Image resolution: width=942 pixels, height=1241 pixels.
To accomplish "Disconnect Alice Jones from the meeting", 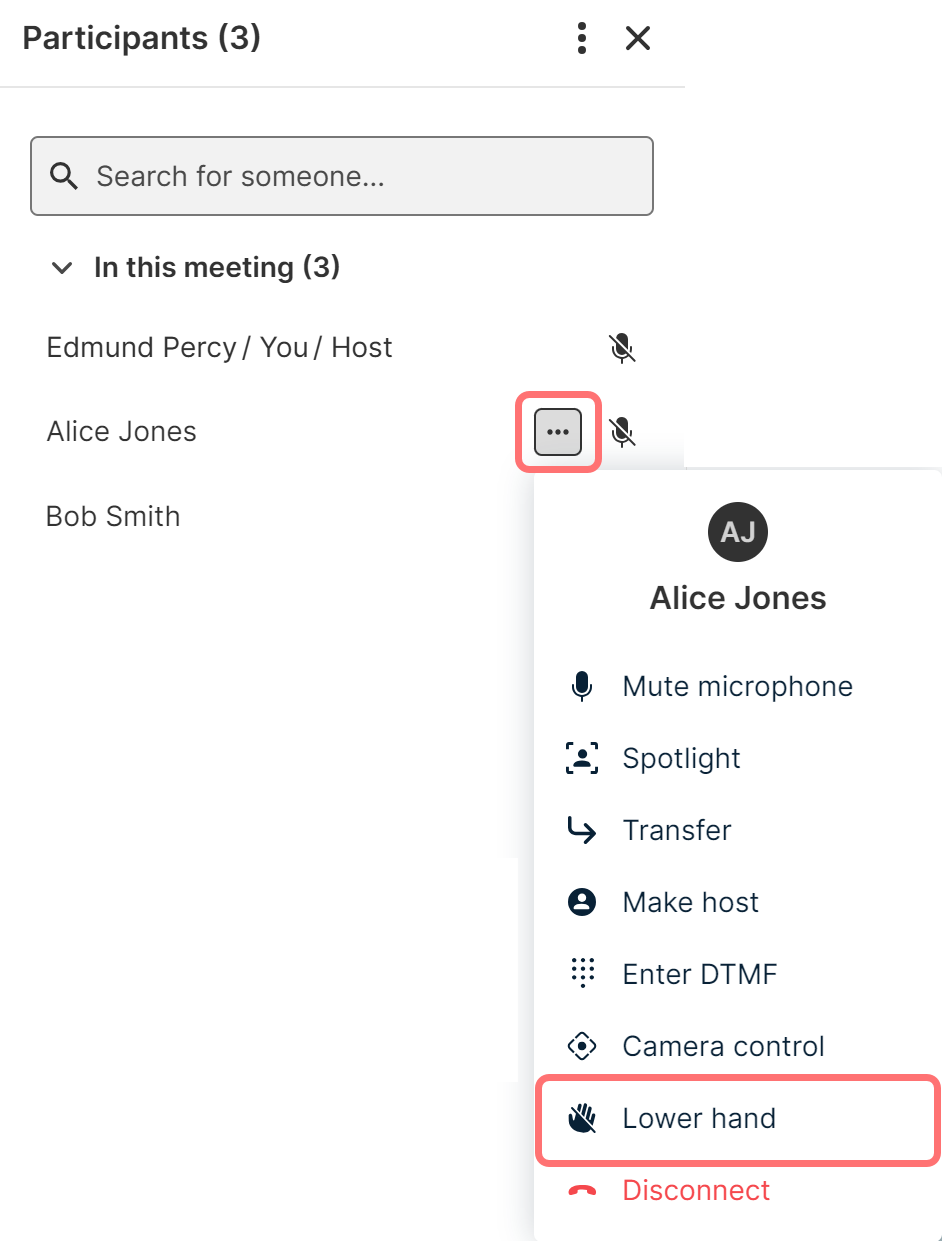I will [696, 1191].
